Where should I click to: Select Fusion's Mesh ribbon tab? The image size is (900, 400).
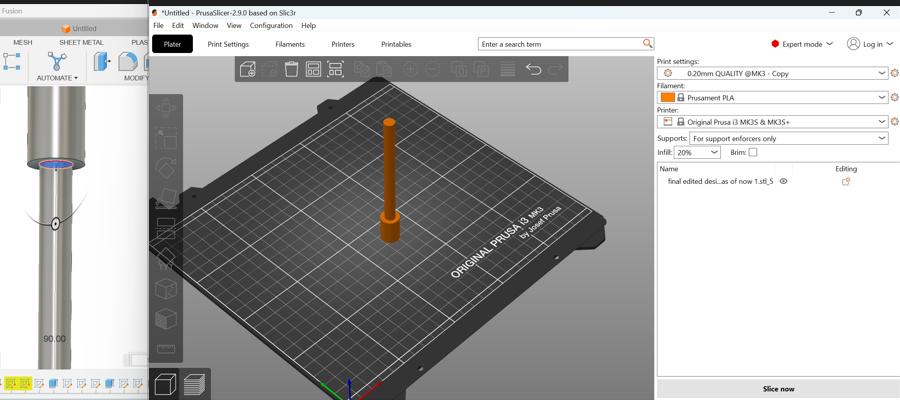tap(23, 42)
